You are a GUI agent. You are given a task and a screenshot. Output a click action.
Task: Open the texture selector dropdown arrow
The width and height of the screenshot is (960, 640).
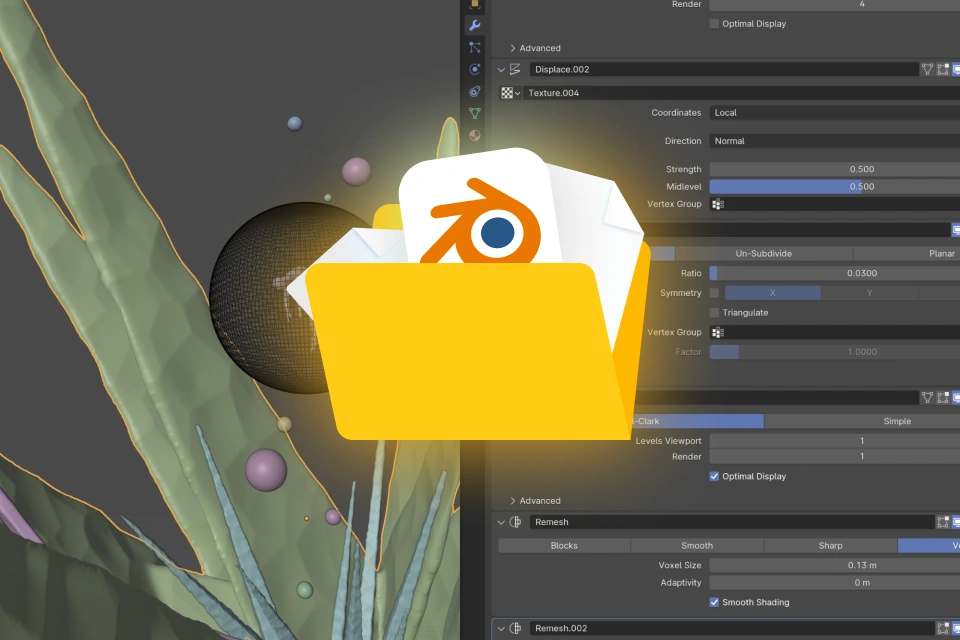(517, 93)
